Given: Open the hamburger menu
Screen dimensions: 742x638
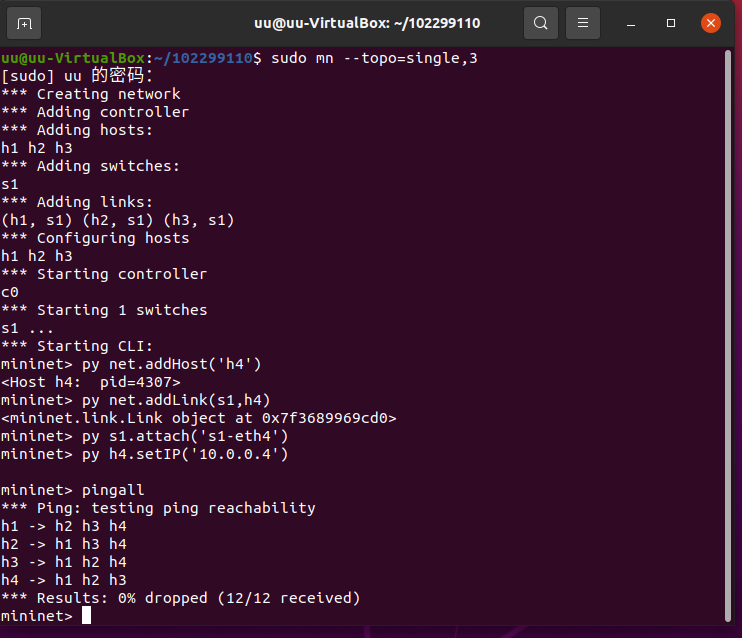Looking at the screenshot, I should click(584, 22).
